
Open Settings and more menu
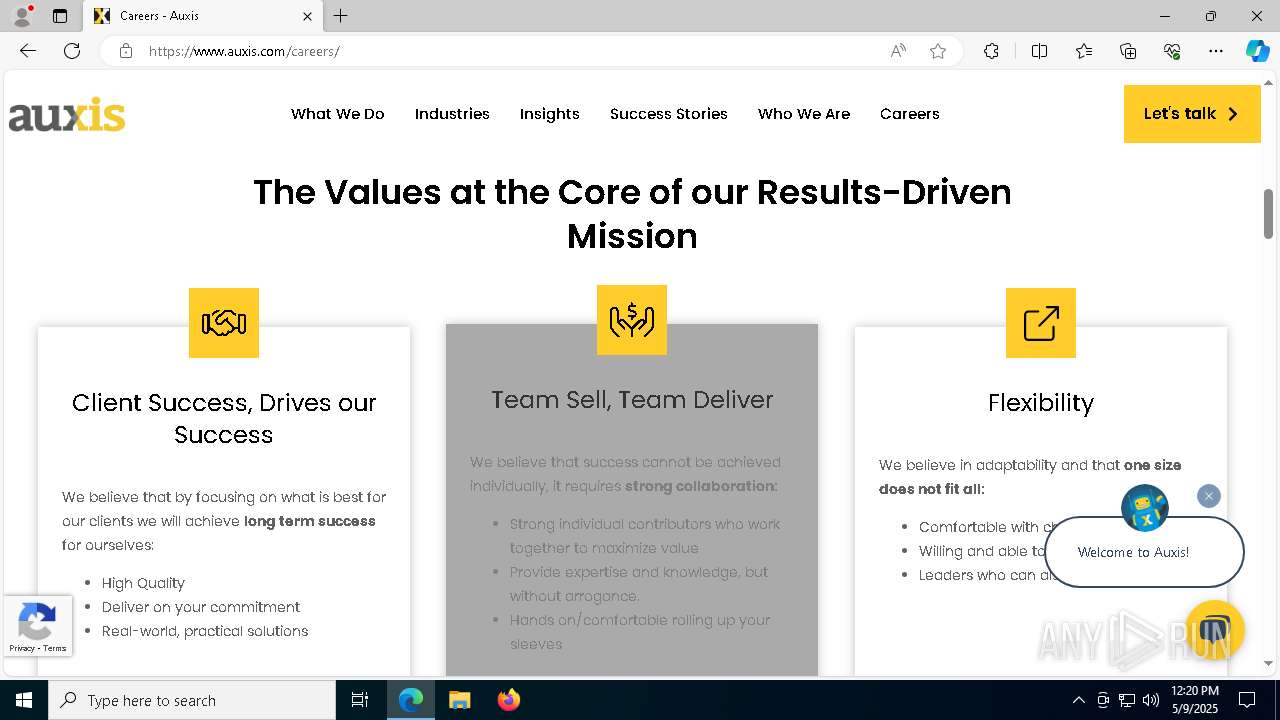click(1216, 51)
